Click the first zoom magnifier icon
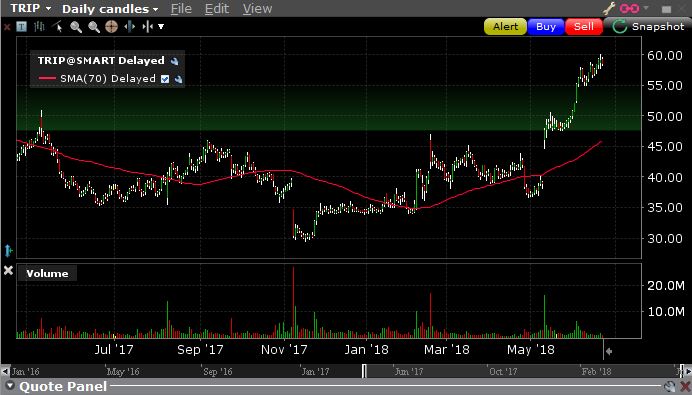The height and width of the screenshot is (395, 692). click(x=76, y=27)
